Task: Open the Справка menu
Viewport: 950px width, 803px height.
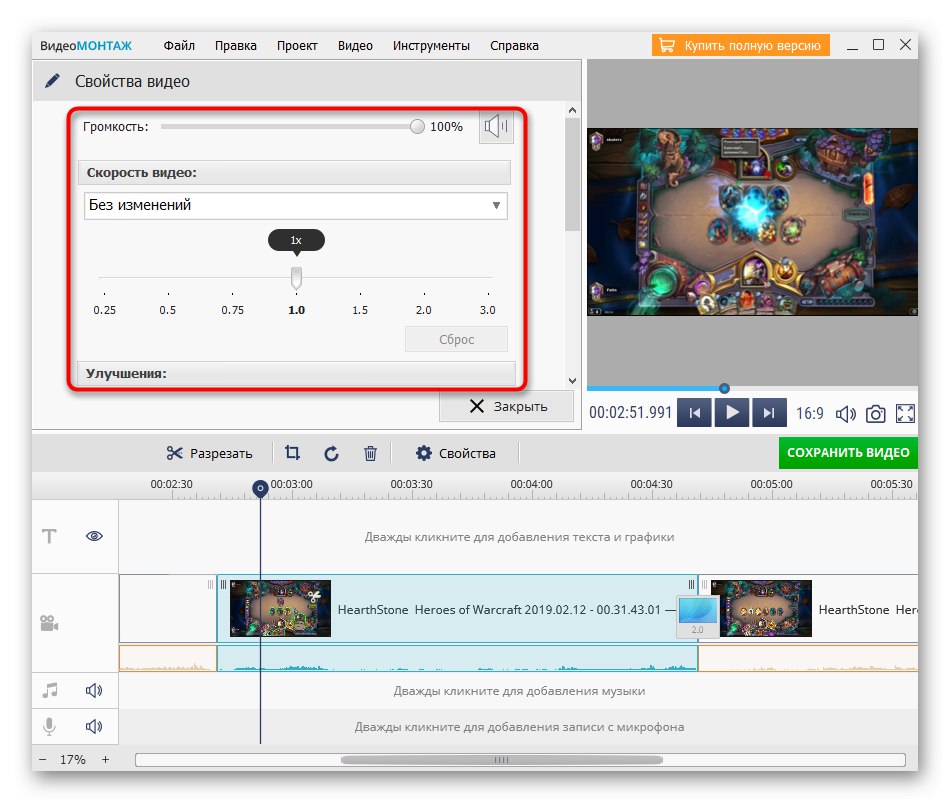Action: [x=514, y=45]
